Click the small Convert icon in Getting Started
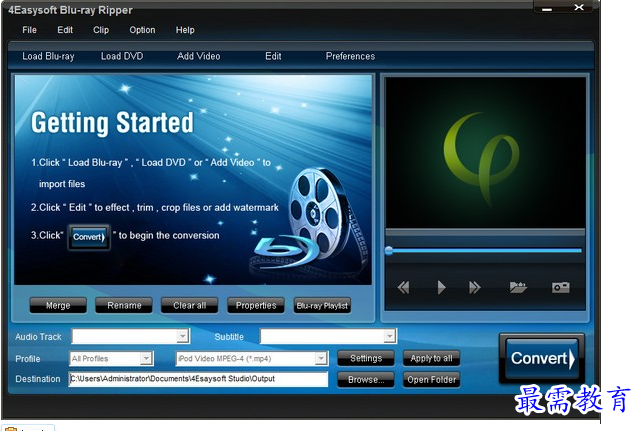The width and height of the screenshot is (639, 431). coord(89,237)
